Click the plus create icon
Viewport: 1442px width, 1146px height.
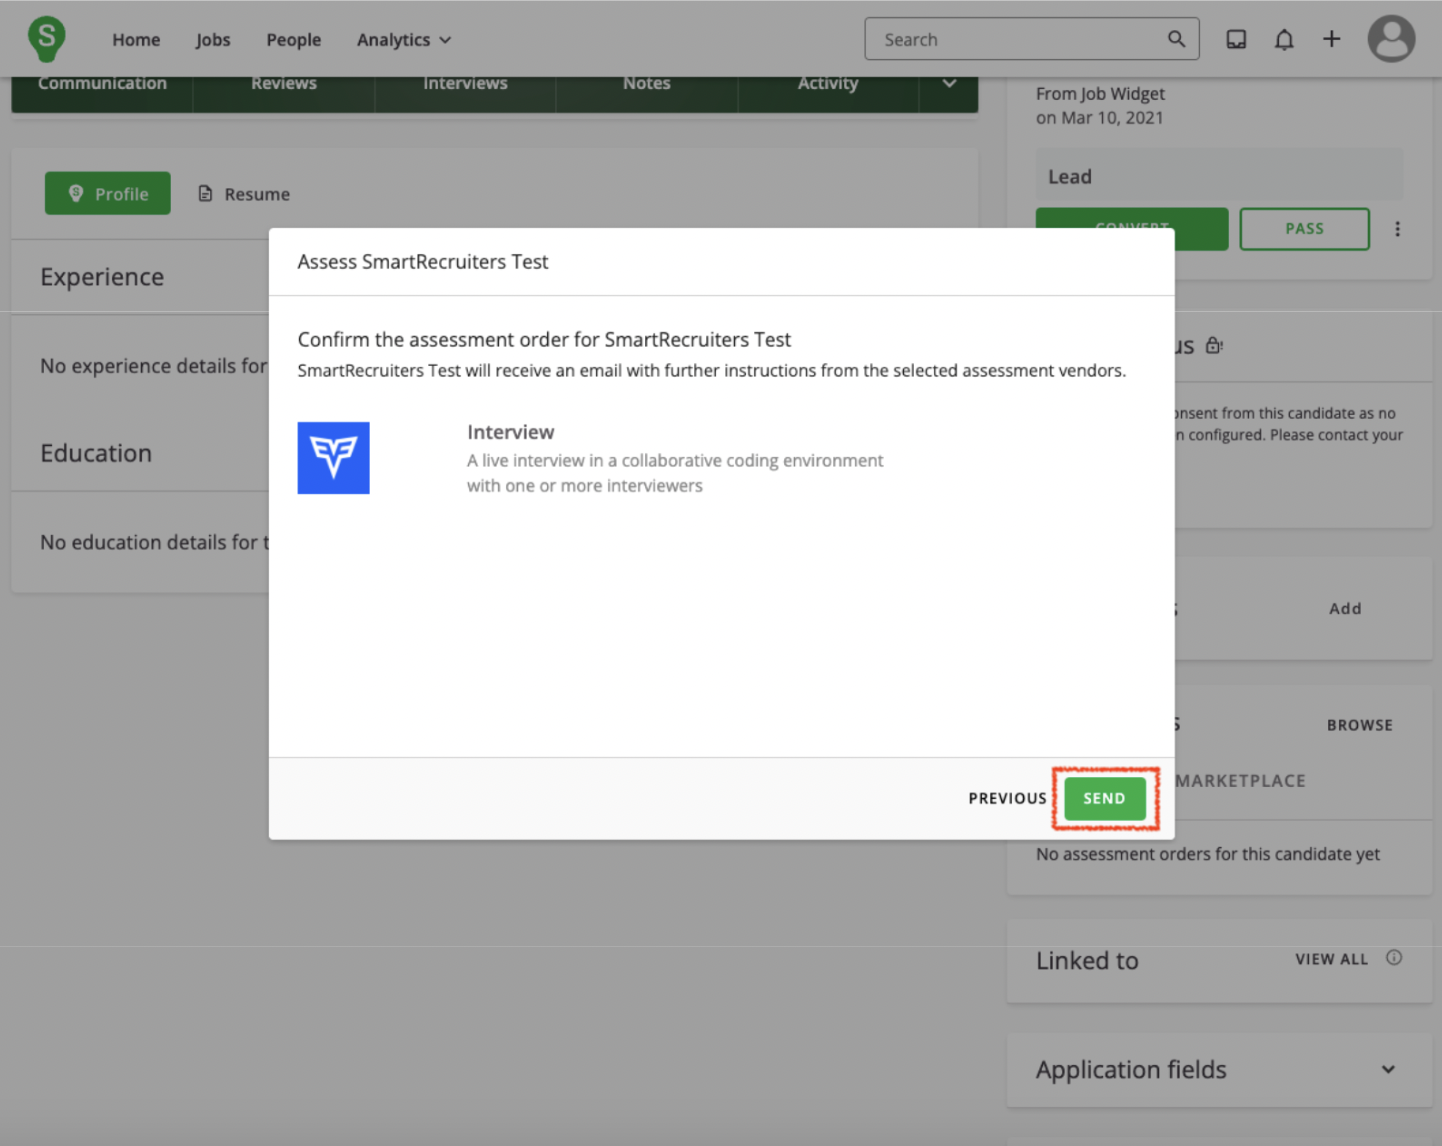coord(1331,39)
